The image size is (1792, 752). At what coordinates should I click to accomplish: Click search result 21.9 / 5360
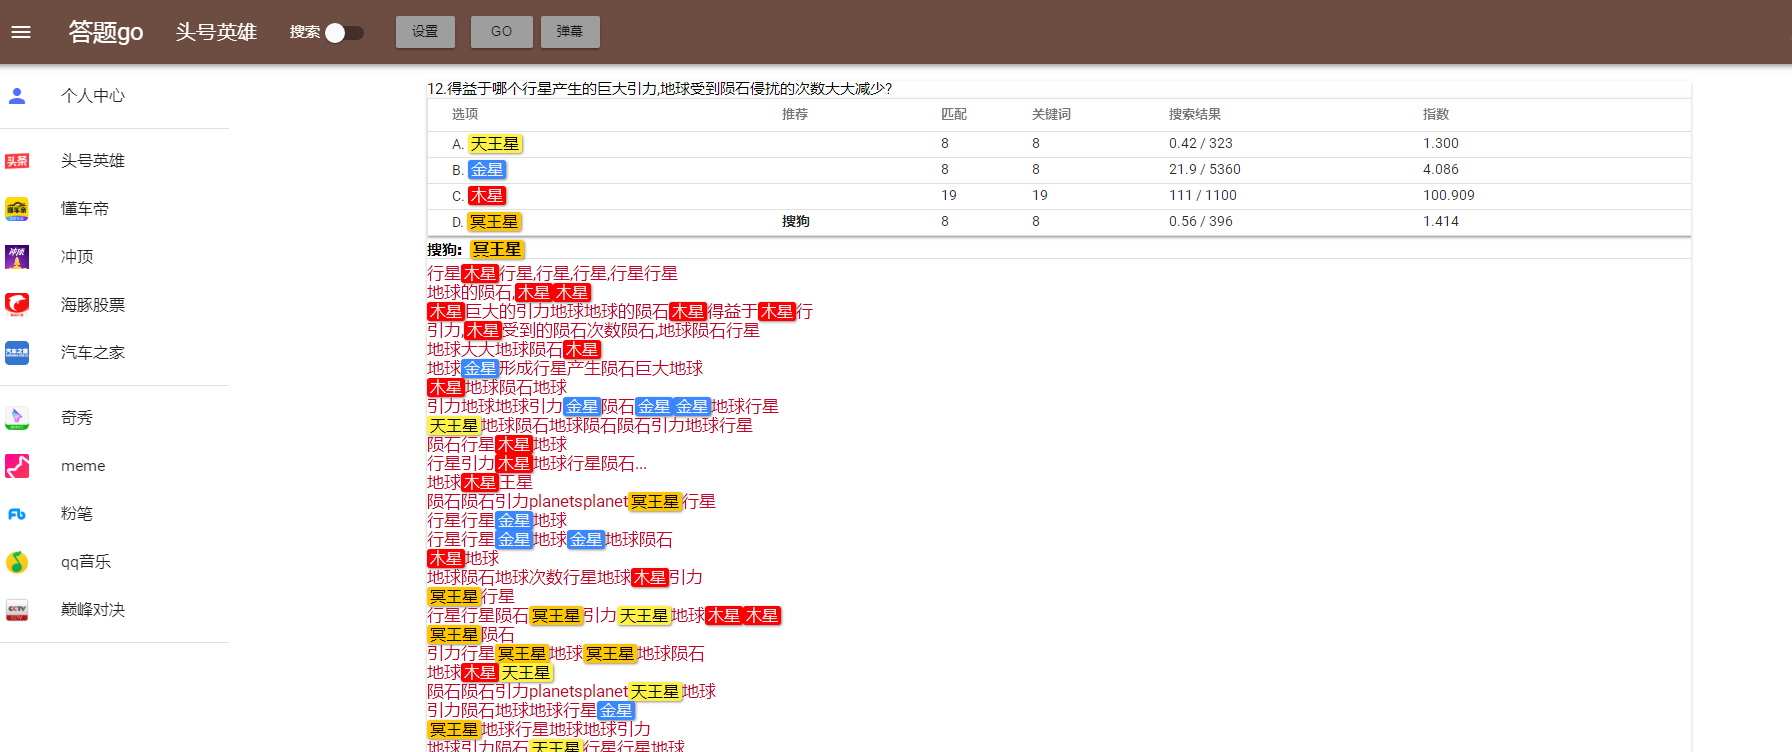(x=1205, y=170)
